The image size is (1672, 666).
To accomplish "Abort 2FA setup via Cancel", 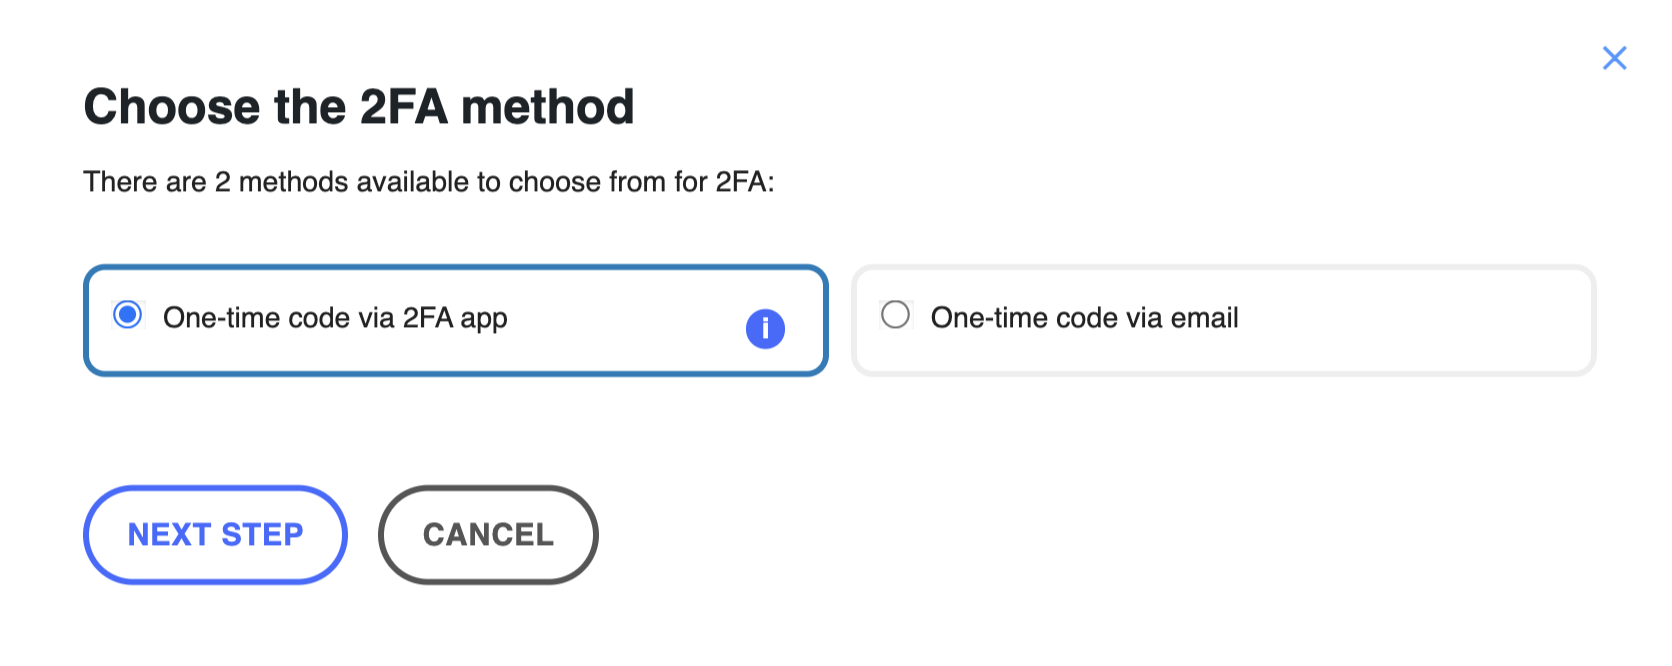I will (488, 535).
